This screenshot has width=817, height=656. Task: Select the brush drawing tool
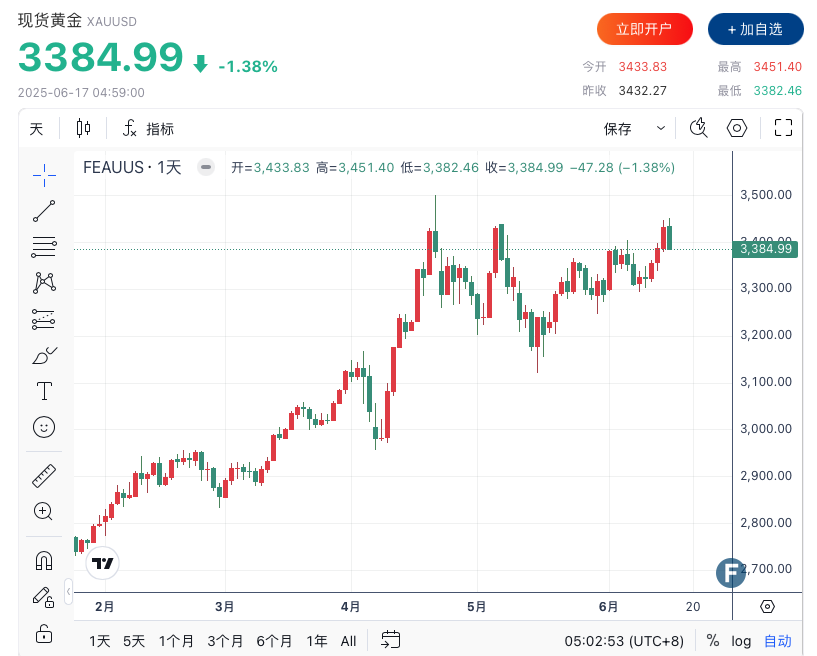[x=44, y=355]
